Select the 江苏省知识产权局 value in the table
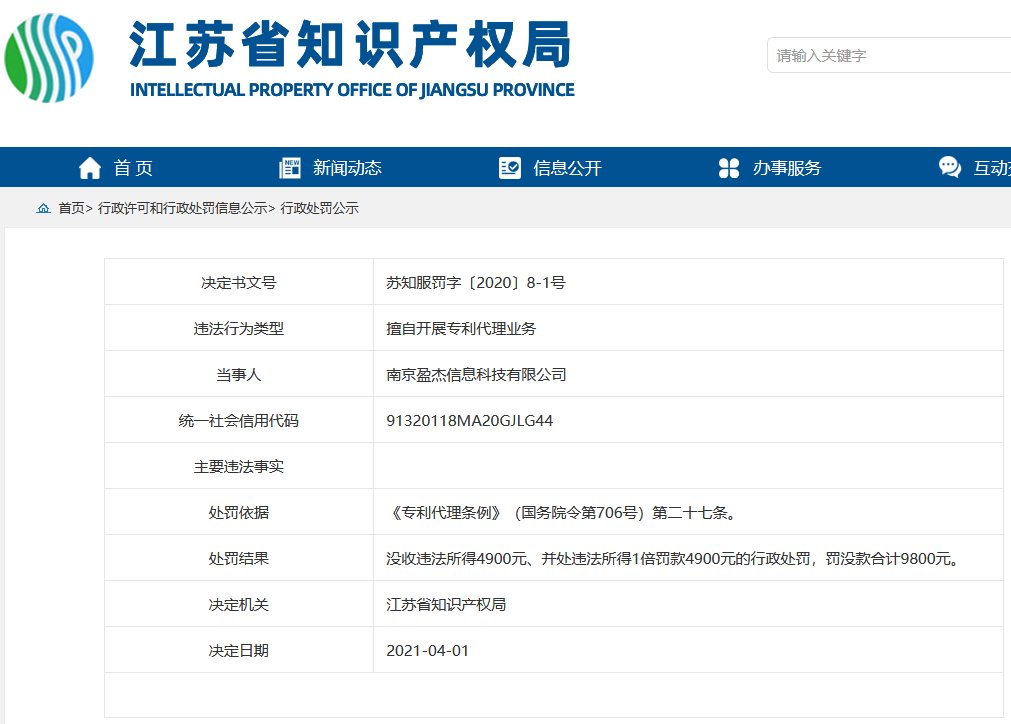 [x=446, y=605]
